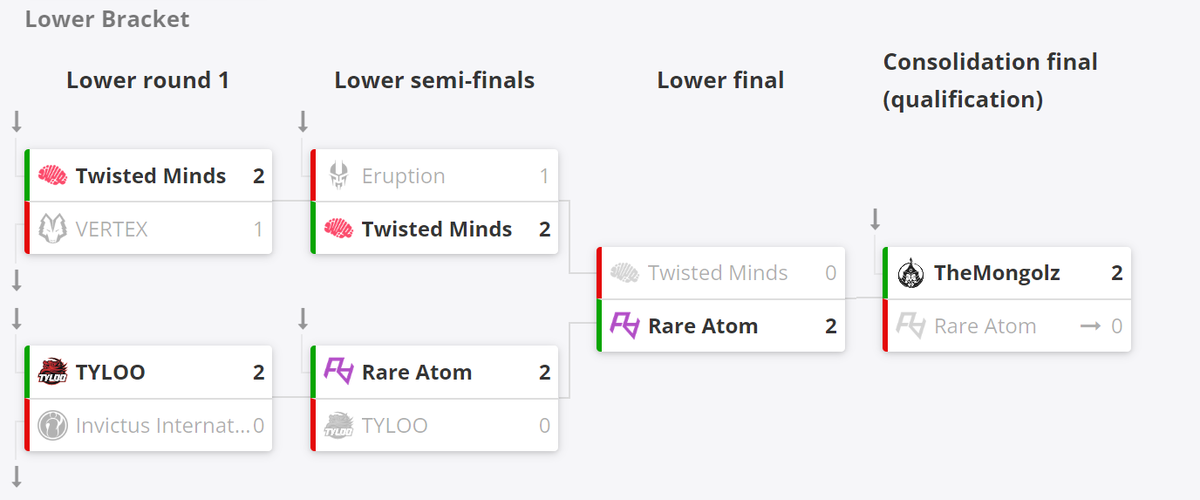Click the down arrow above the TheMongolz match
Screen dimensions: 1200x500
(x=875, y=219)
